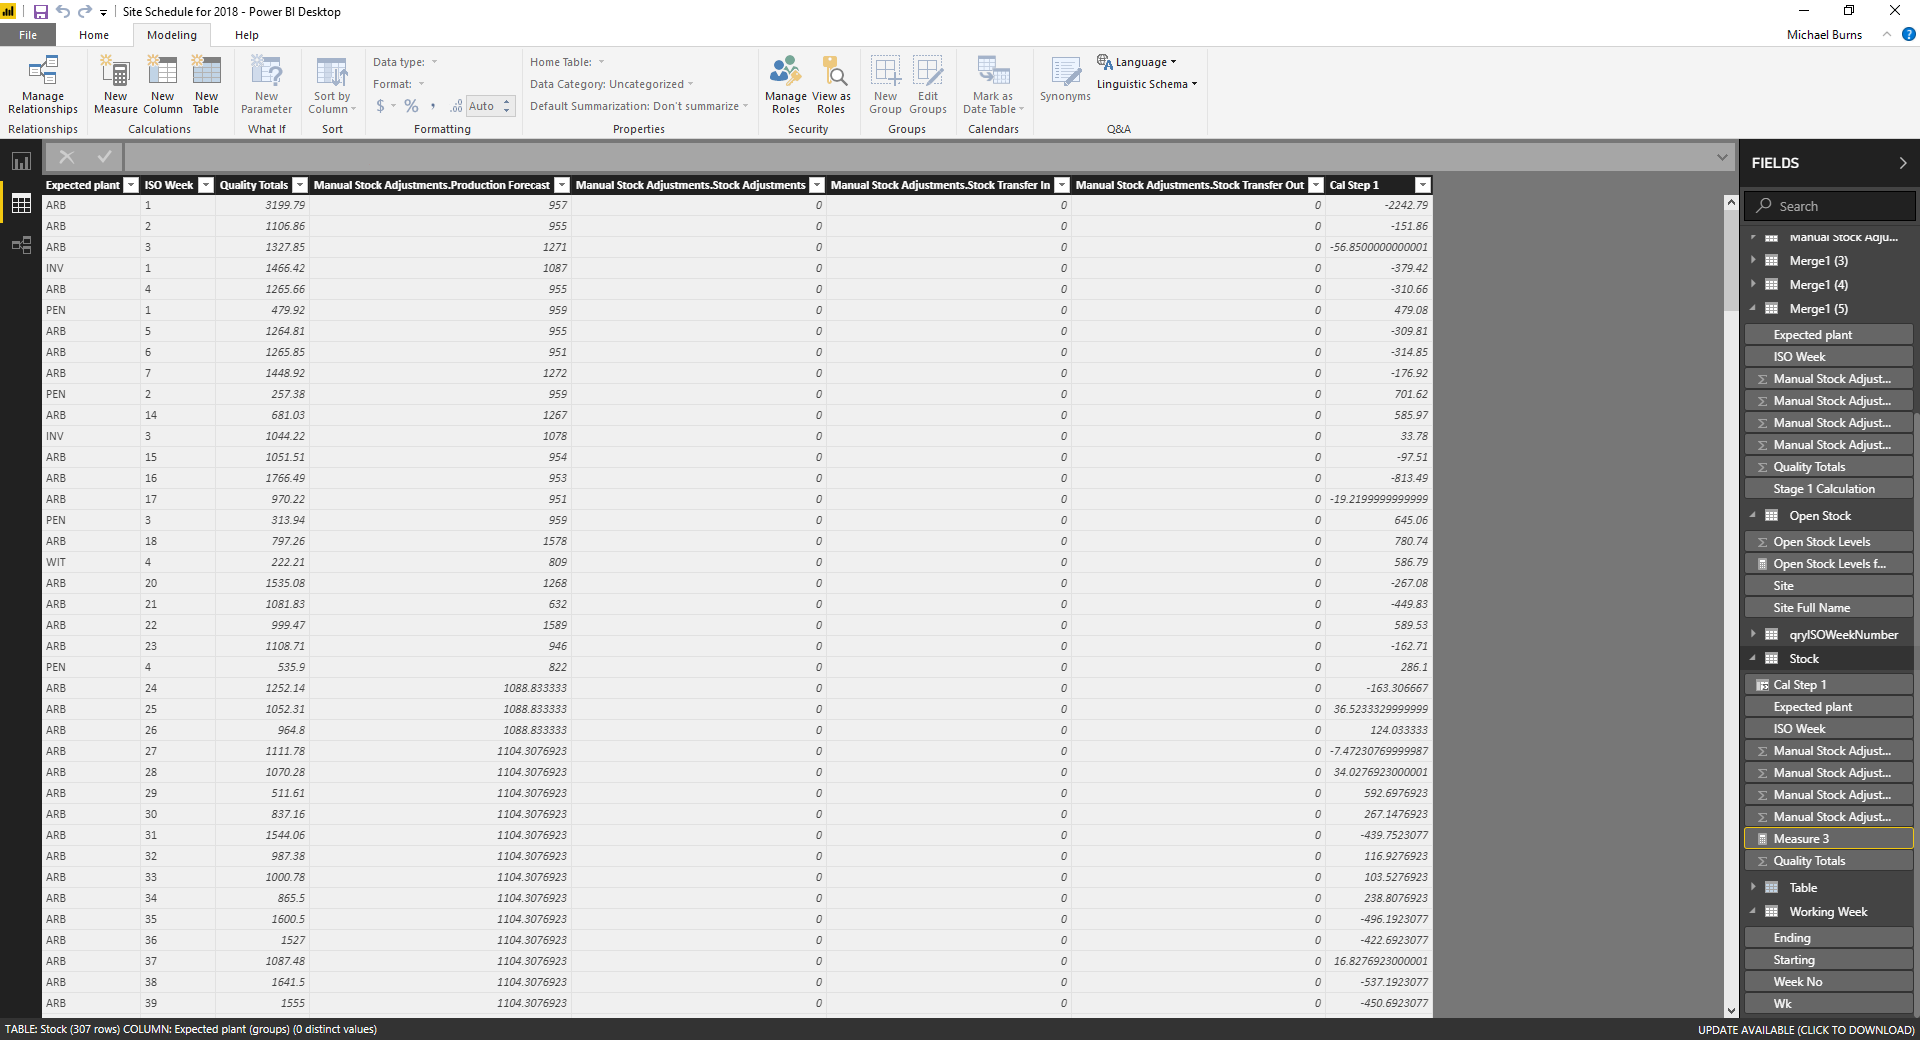This screenshot has height=1040, width=1920.
Task: Open the File tab
Action: pos(28,35)
